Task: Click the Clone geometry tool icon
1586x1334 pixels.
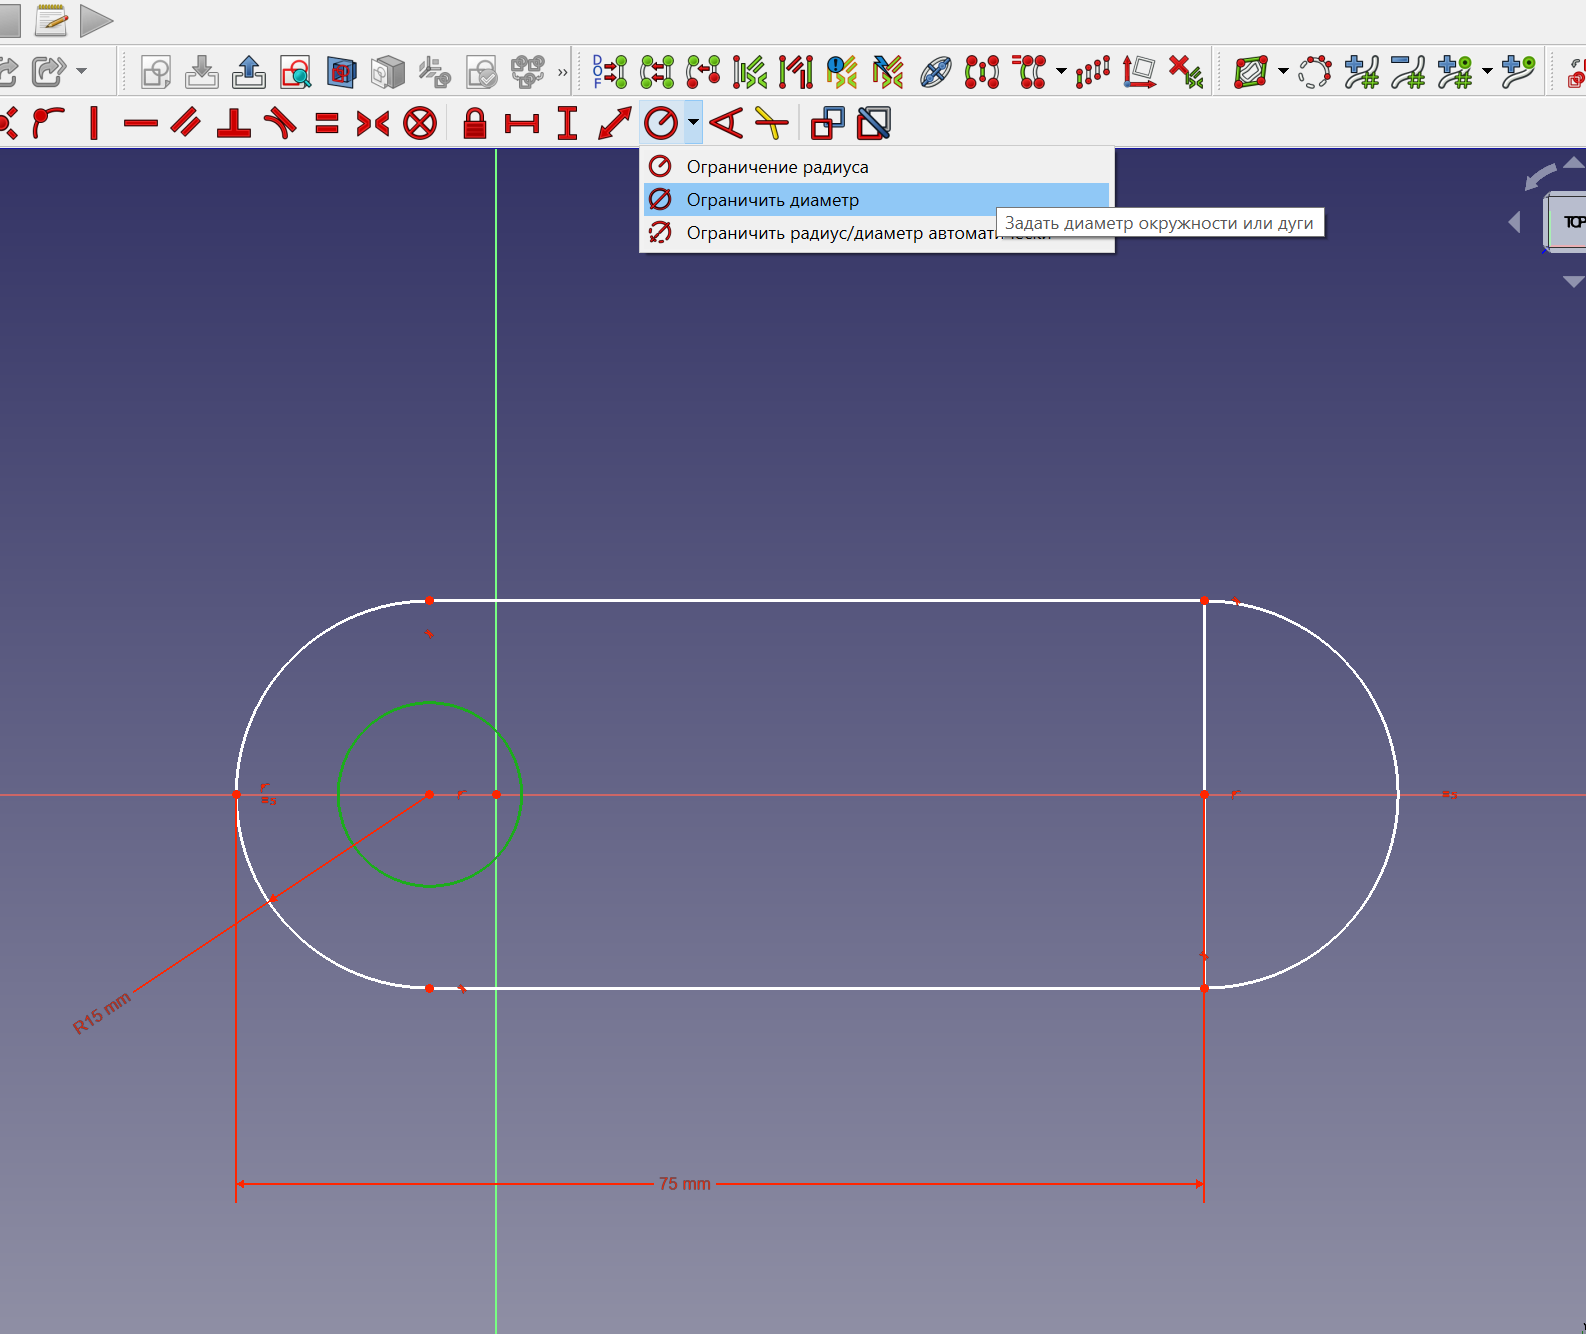Action: click(x=1029, y=72)
